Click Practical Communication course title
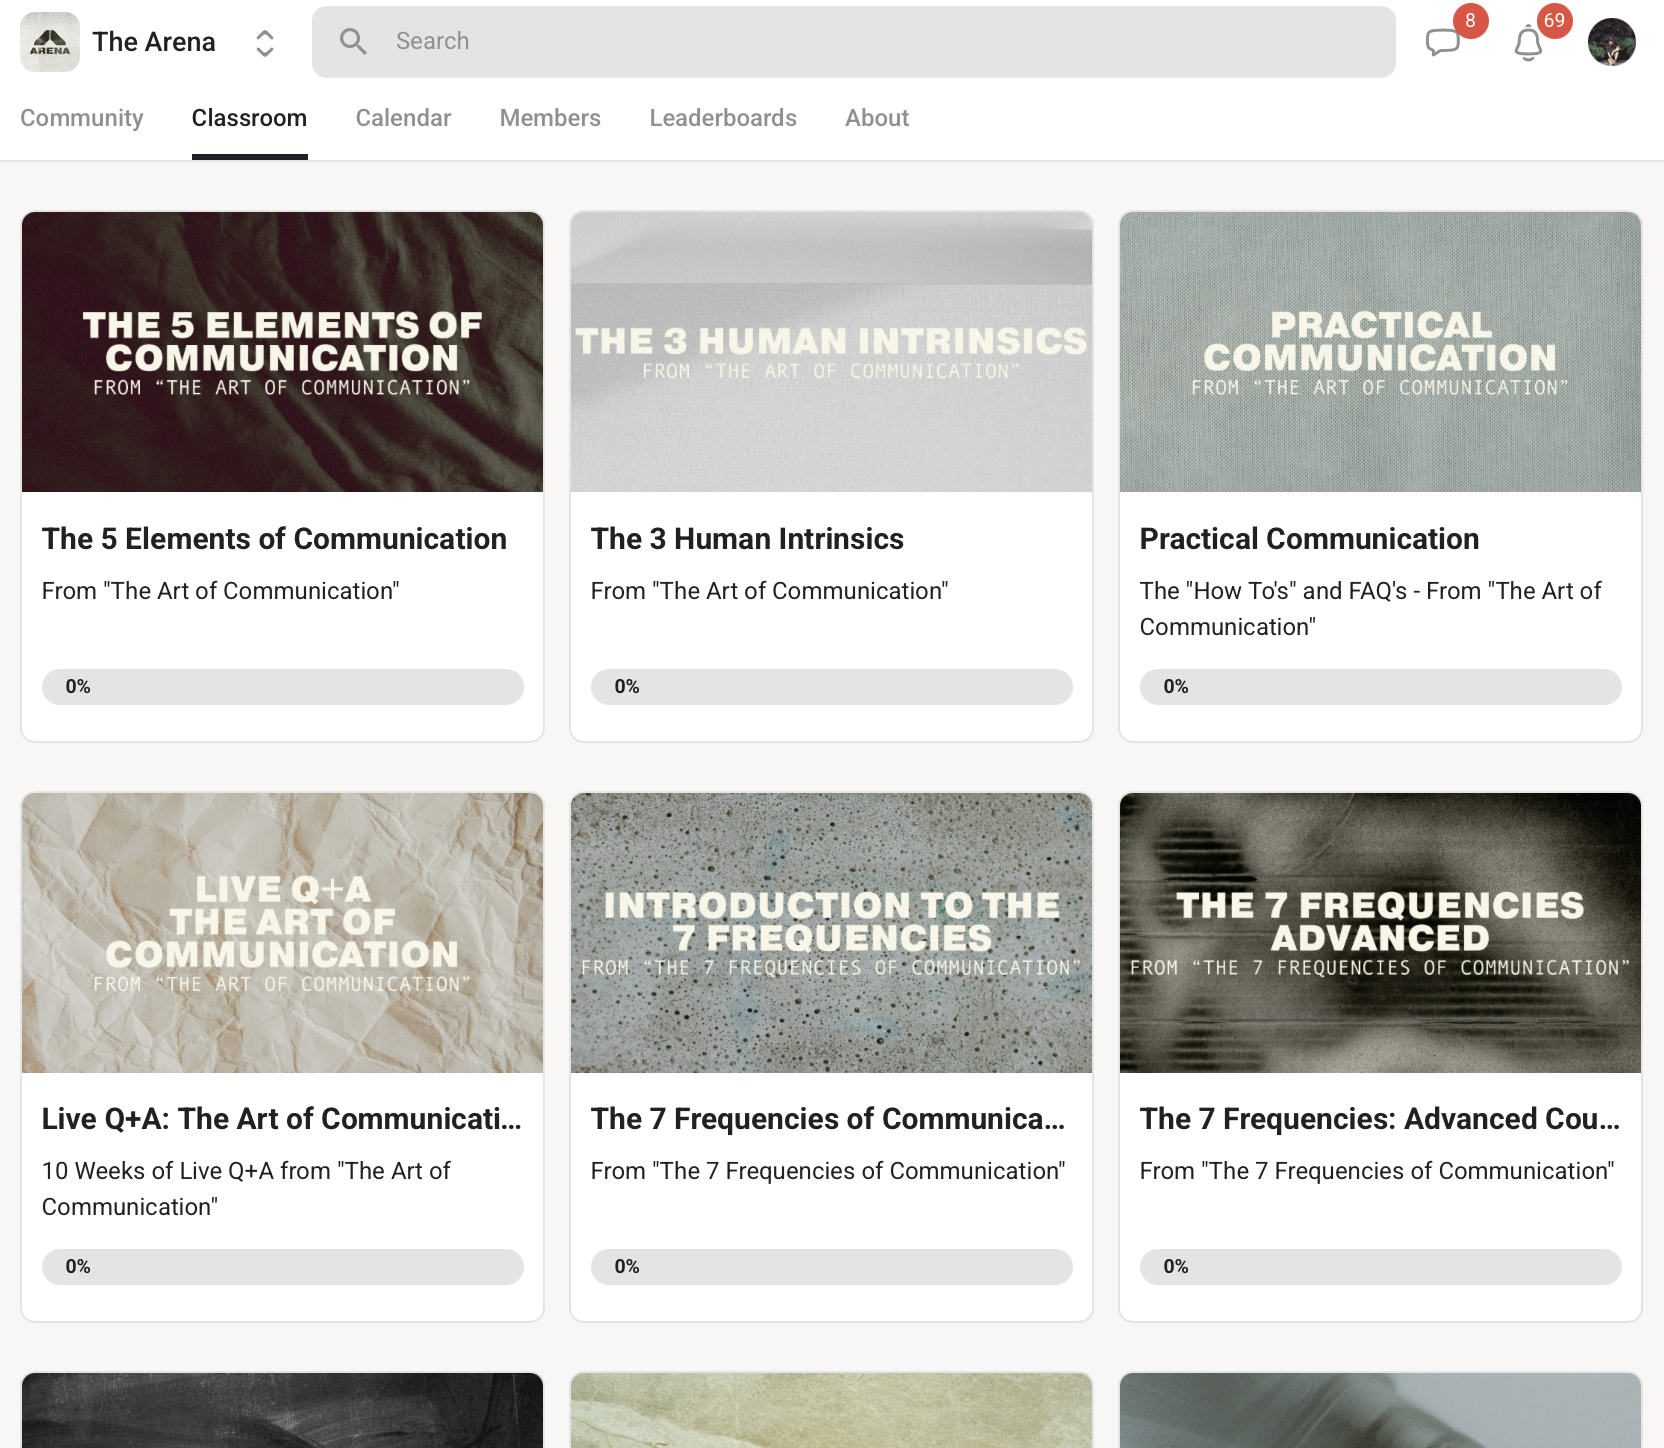This screenshot has width=1664, height=1448. click(1309, 539)
